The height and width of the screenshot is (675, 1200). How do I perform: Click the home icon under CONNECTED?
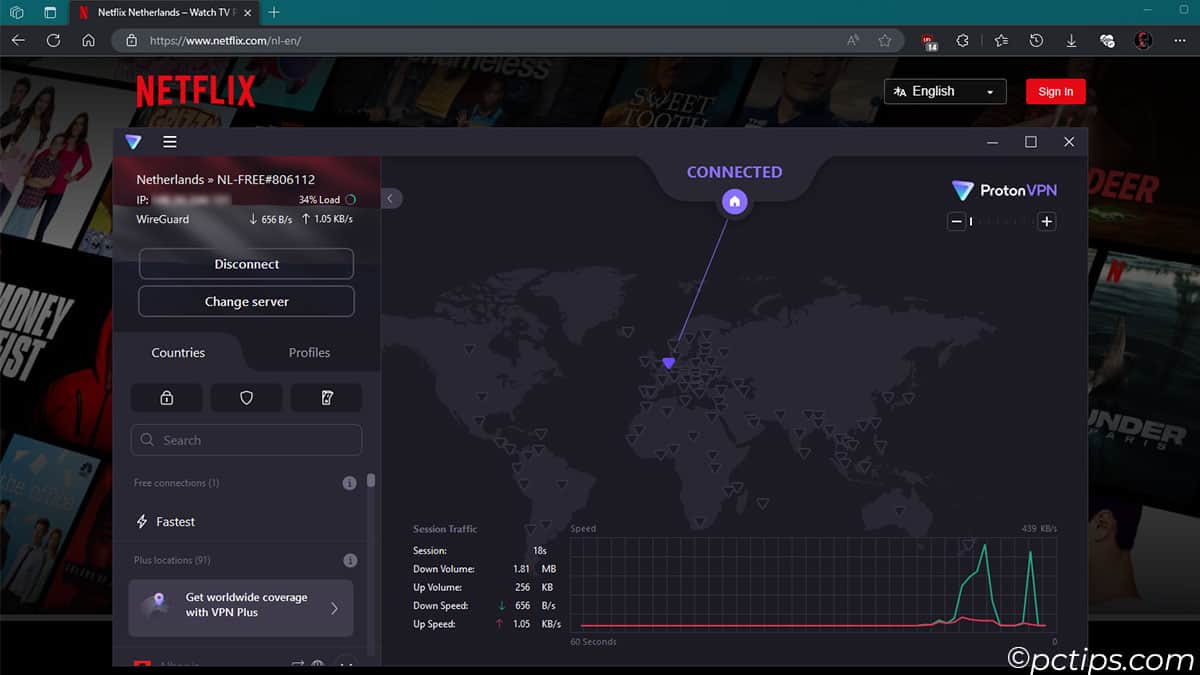coord(734,202)
